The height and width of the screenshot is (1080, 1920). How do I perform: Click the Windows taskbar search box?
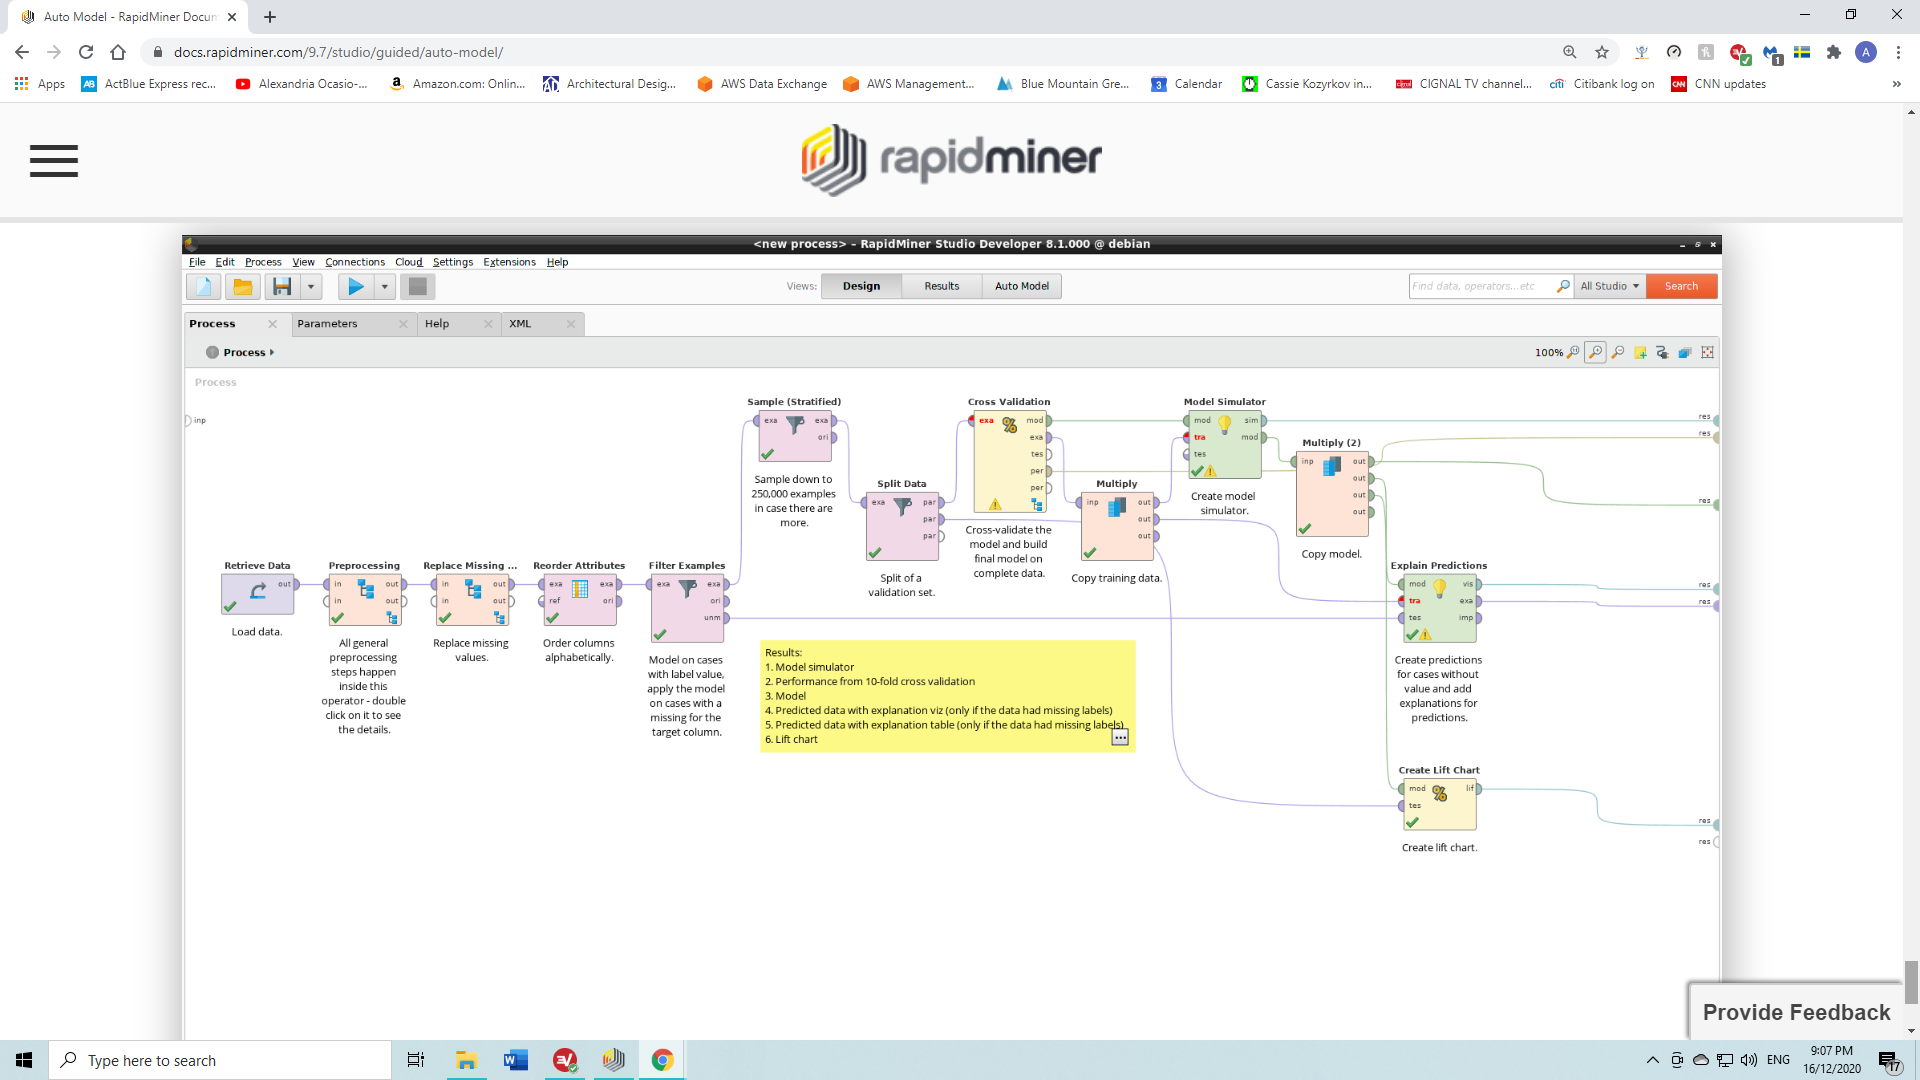pos(220,1060)
